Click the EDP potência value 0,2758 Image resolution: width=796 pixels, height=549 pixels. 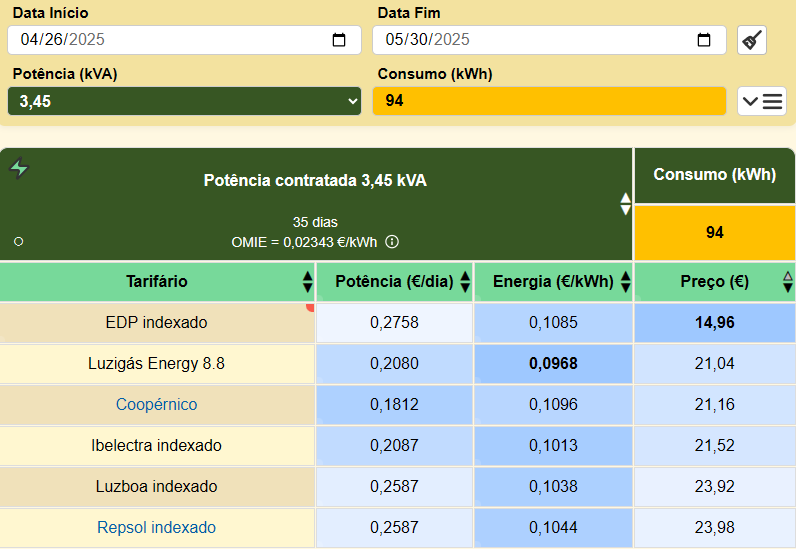tap(394, 322)
